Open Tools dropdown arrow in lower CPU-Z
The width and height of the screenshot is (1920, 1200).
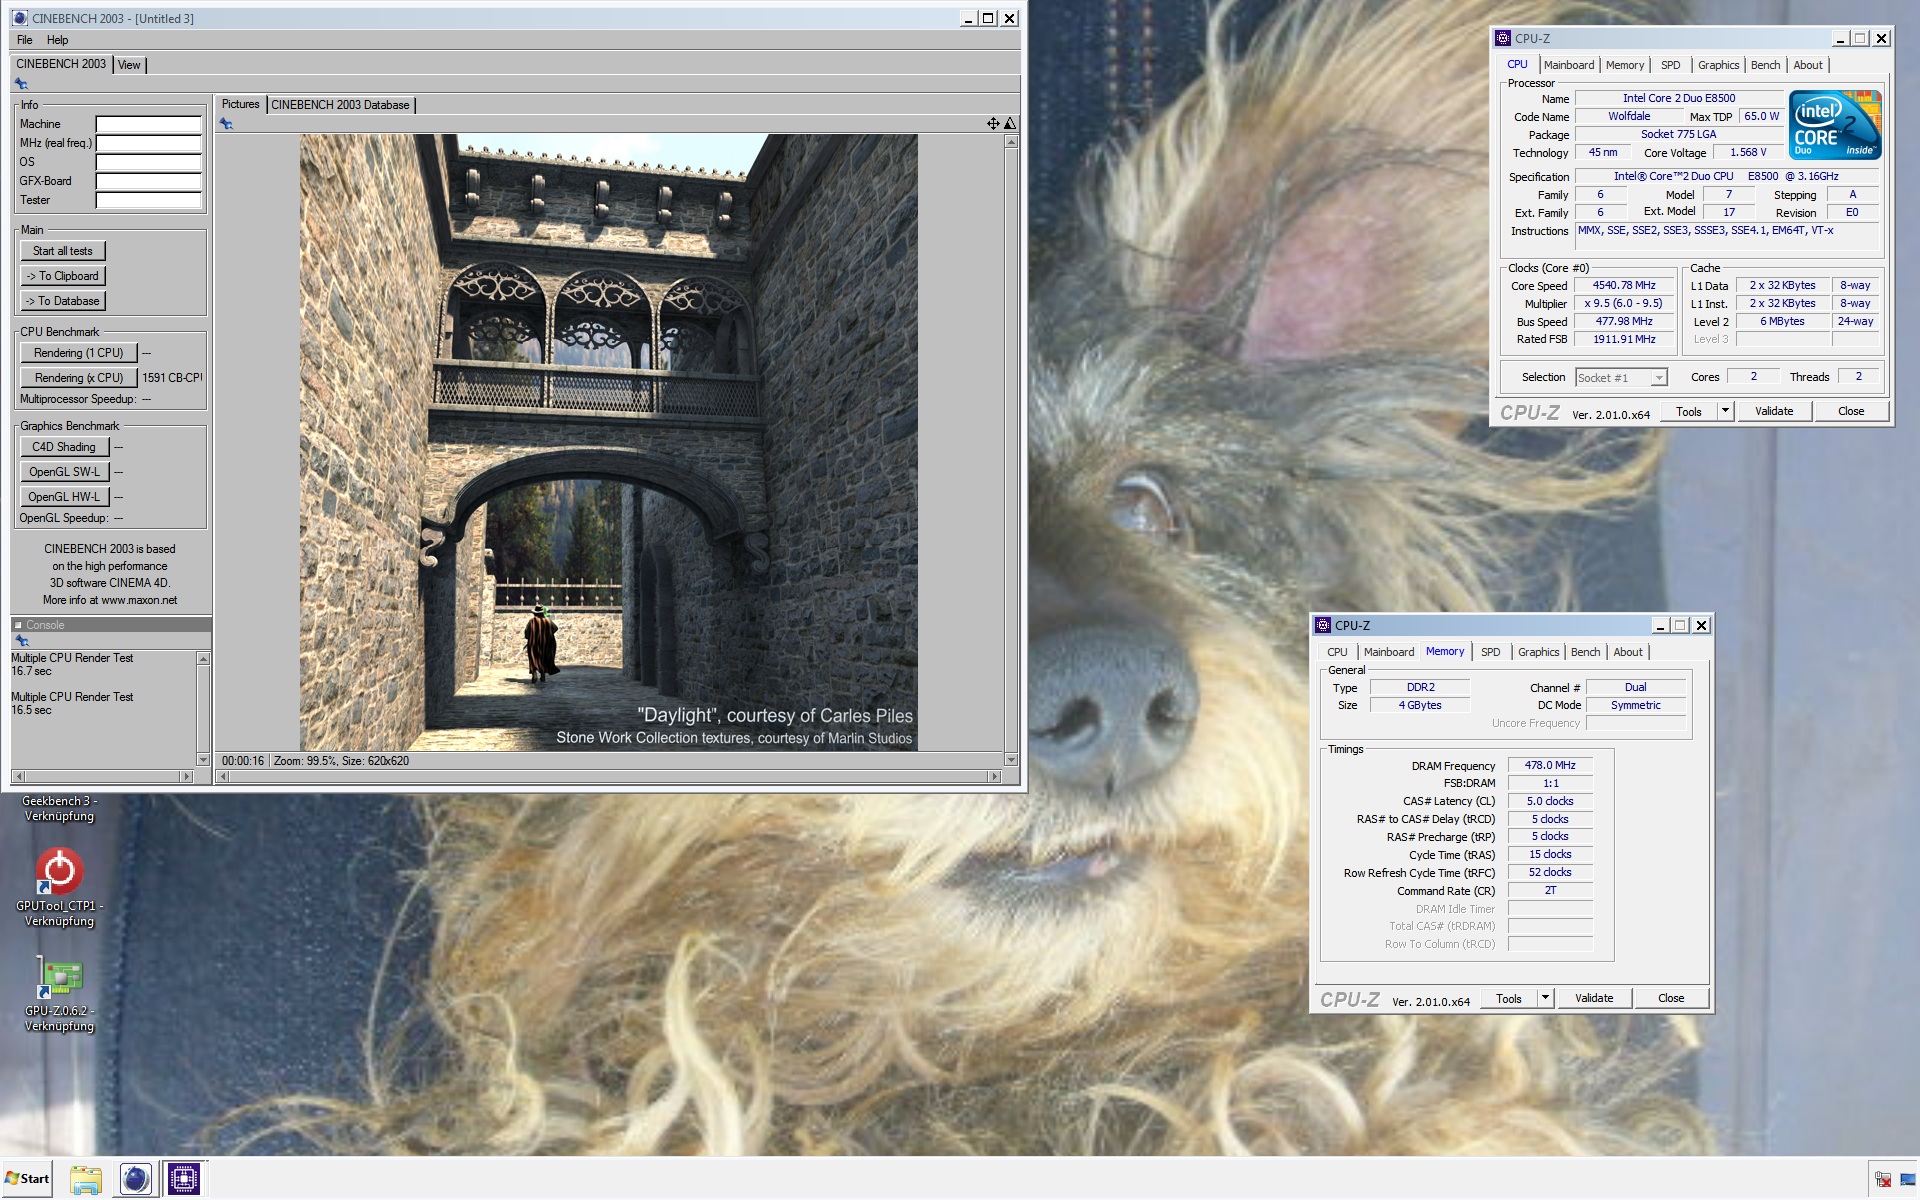coord(1545,998)
